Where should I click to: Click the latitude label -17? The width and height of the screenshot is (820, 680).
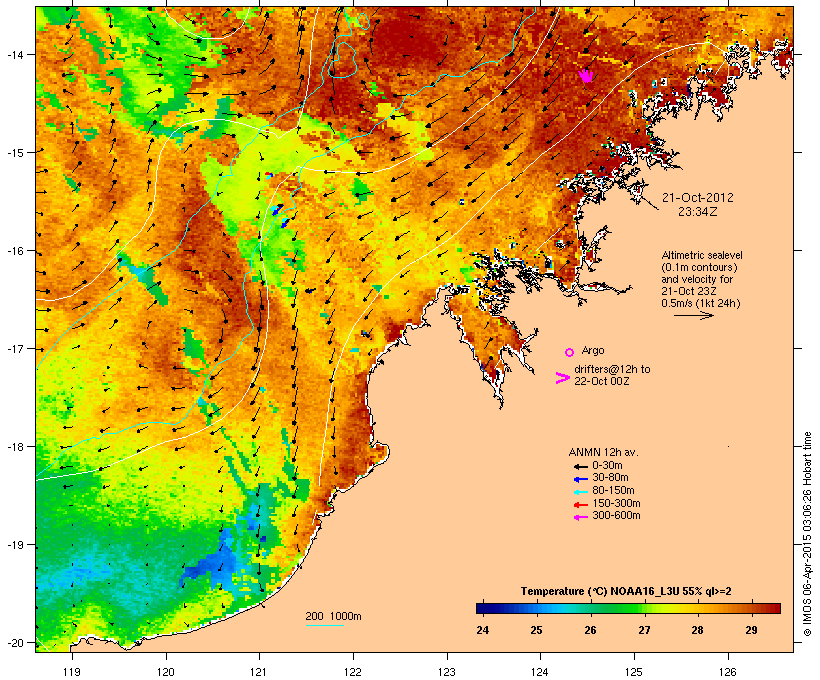click(14, 348)
